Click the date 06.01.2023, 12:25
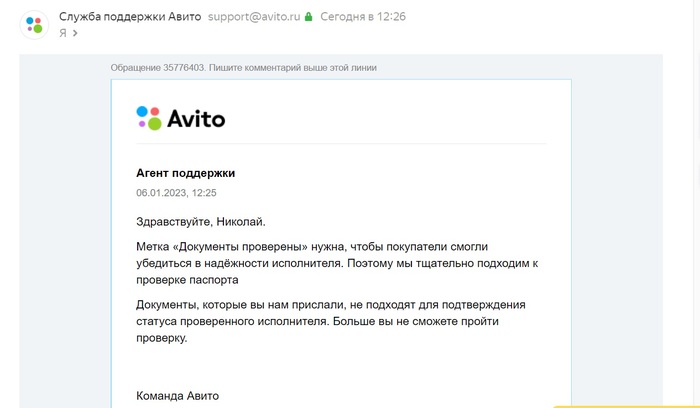Viewport: 700px width, 408px height. tap(176, 193)
